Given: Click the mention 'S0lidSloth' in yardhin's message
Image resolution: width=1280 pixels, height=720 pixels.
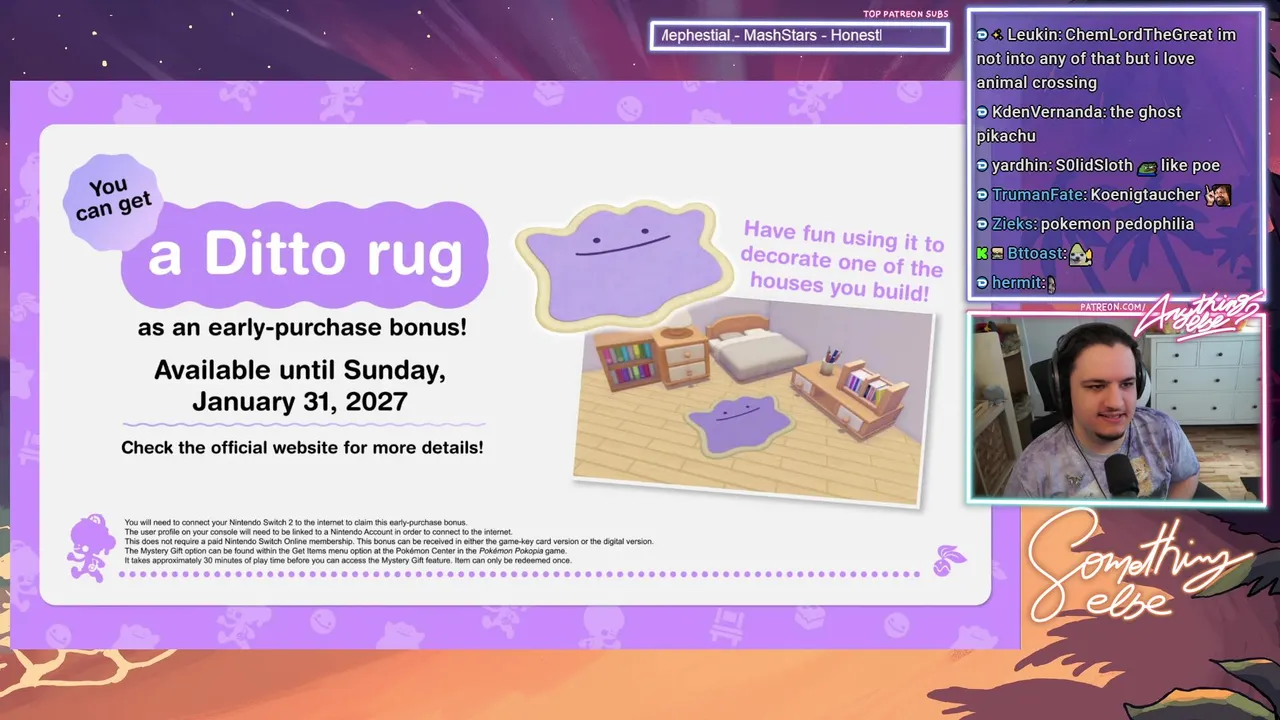Looking at the screenshot, I should click(1094, 166).
